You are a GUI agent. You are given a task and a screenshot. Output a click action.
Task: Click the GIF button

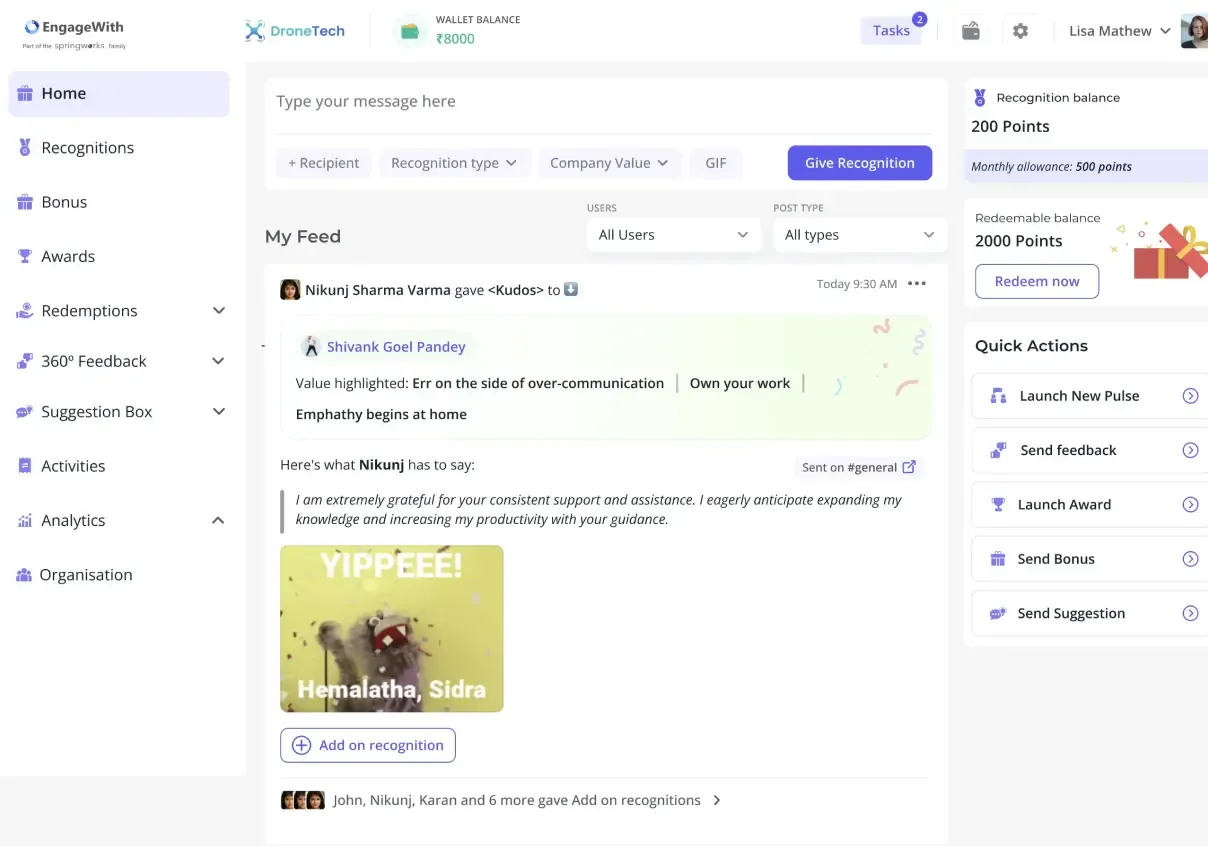(716, 163)
